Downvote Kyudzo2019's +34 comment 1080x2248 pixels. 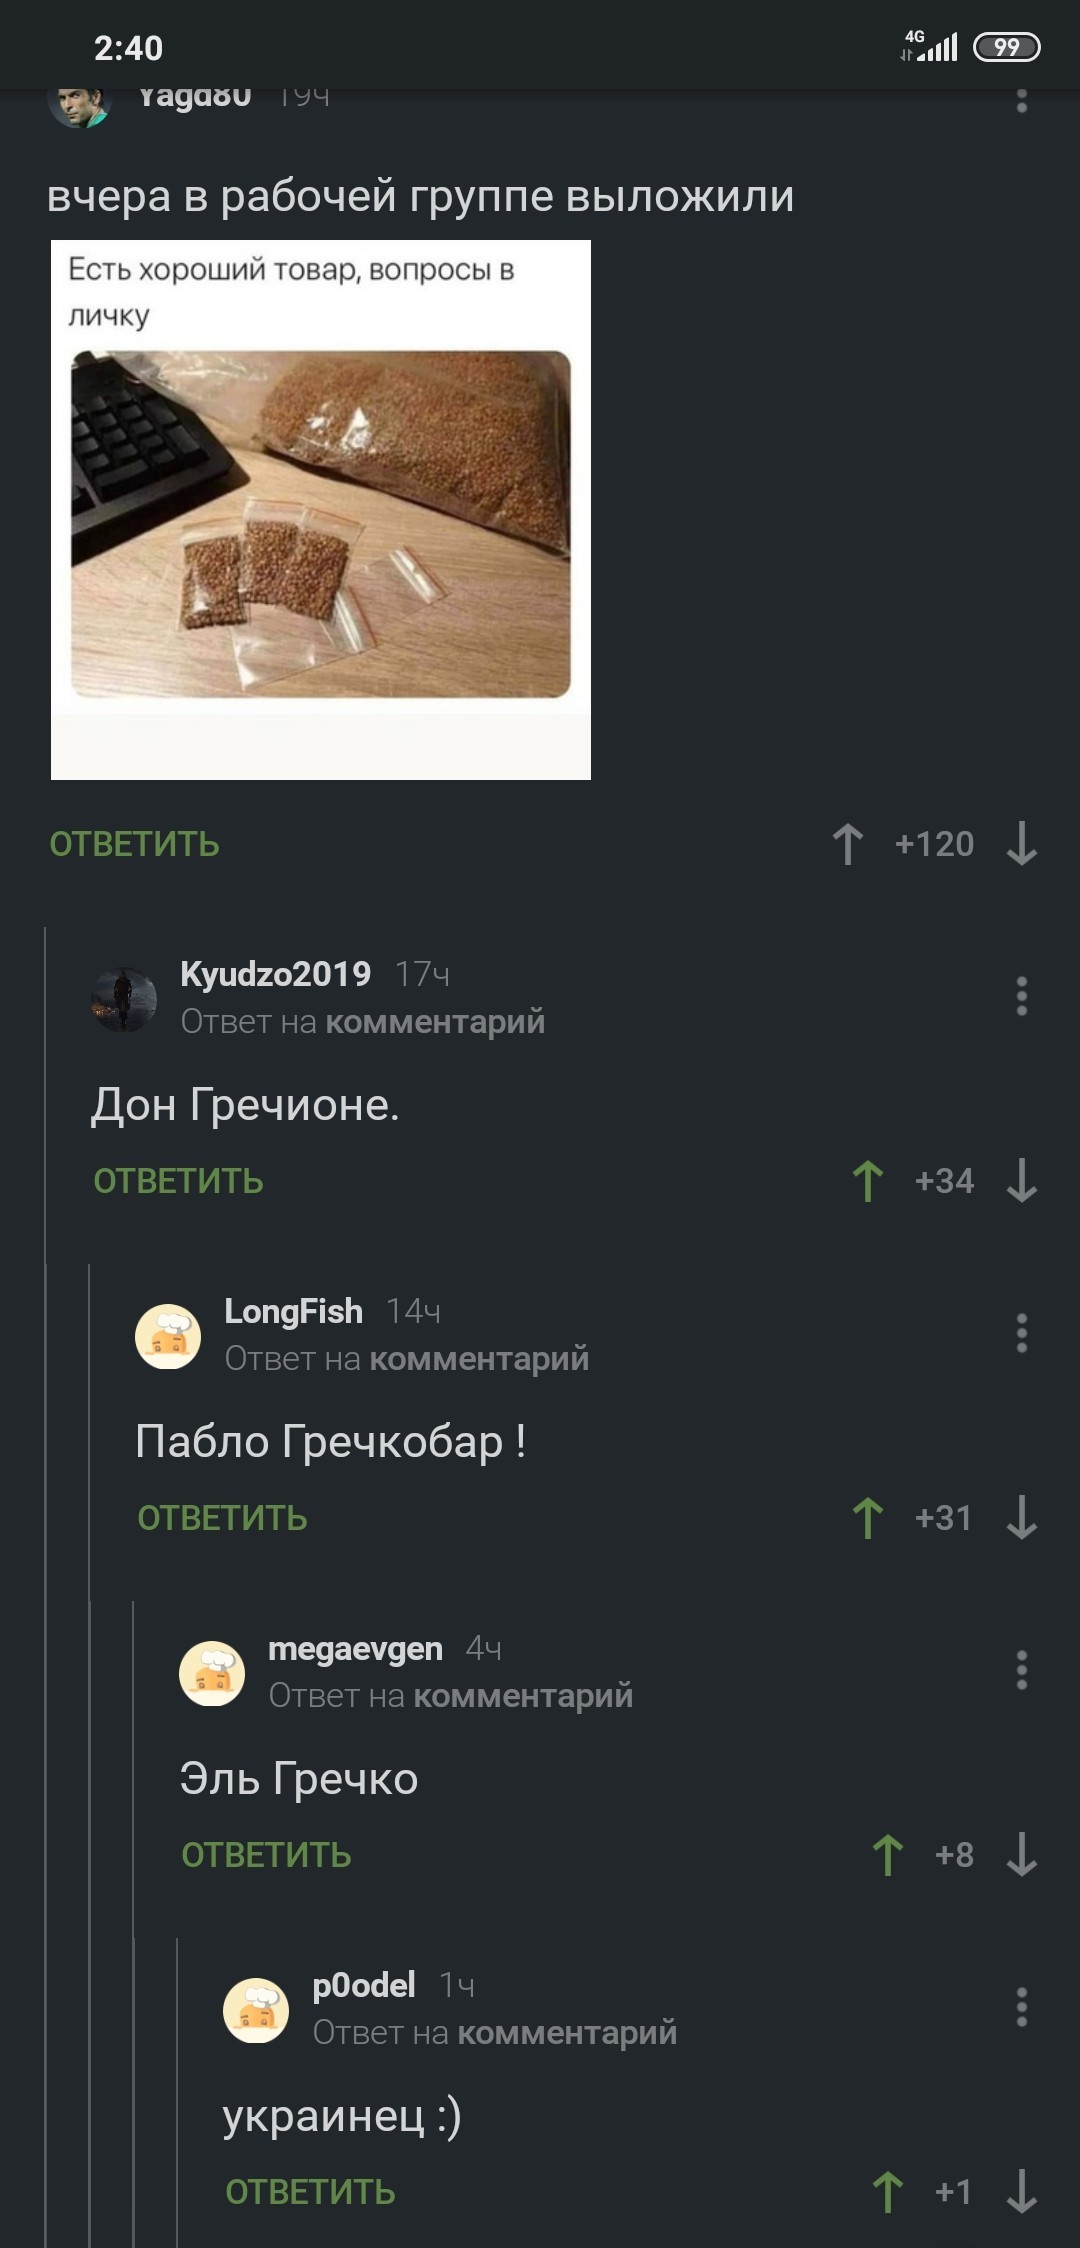pos(1021,1181)
